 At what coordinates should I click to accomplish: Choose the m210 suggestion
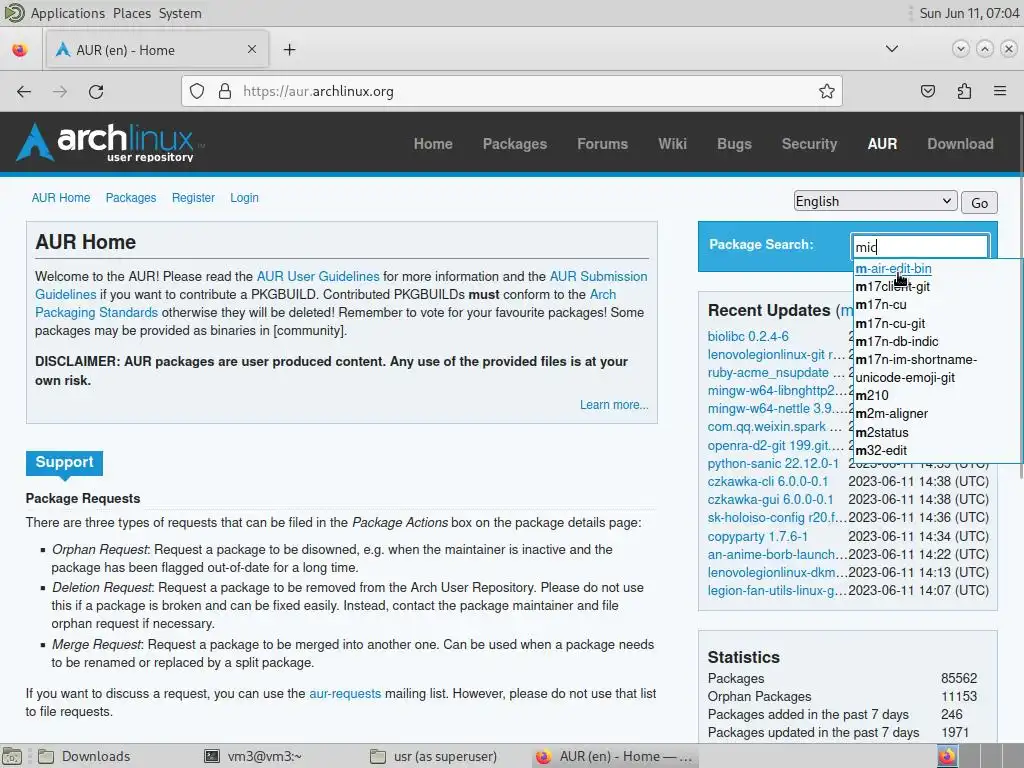click(872, 396)
